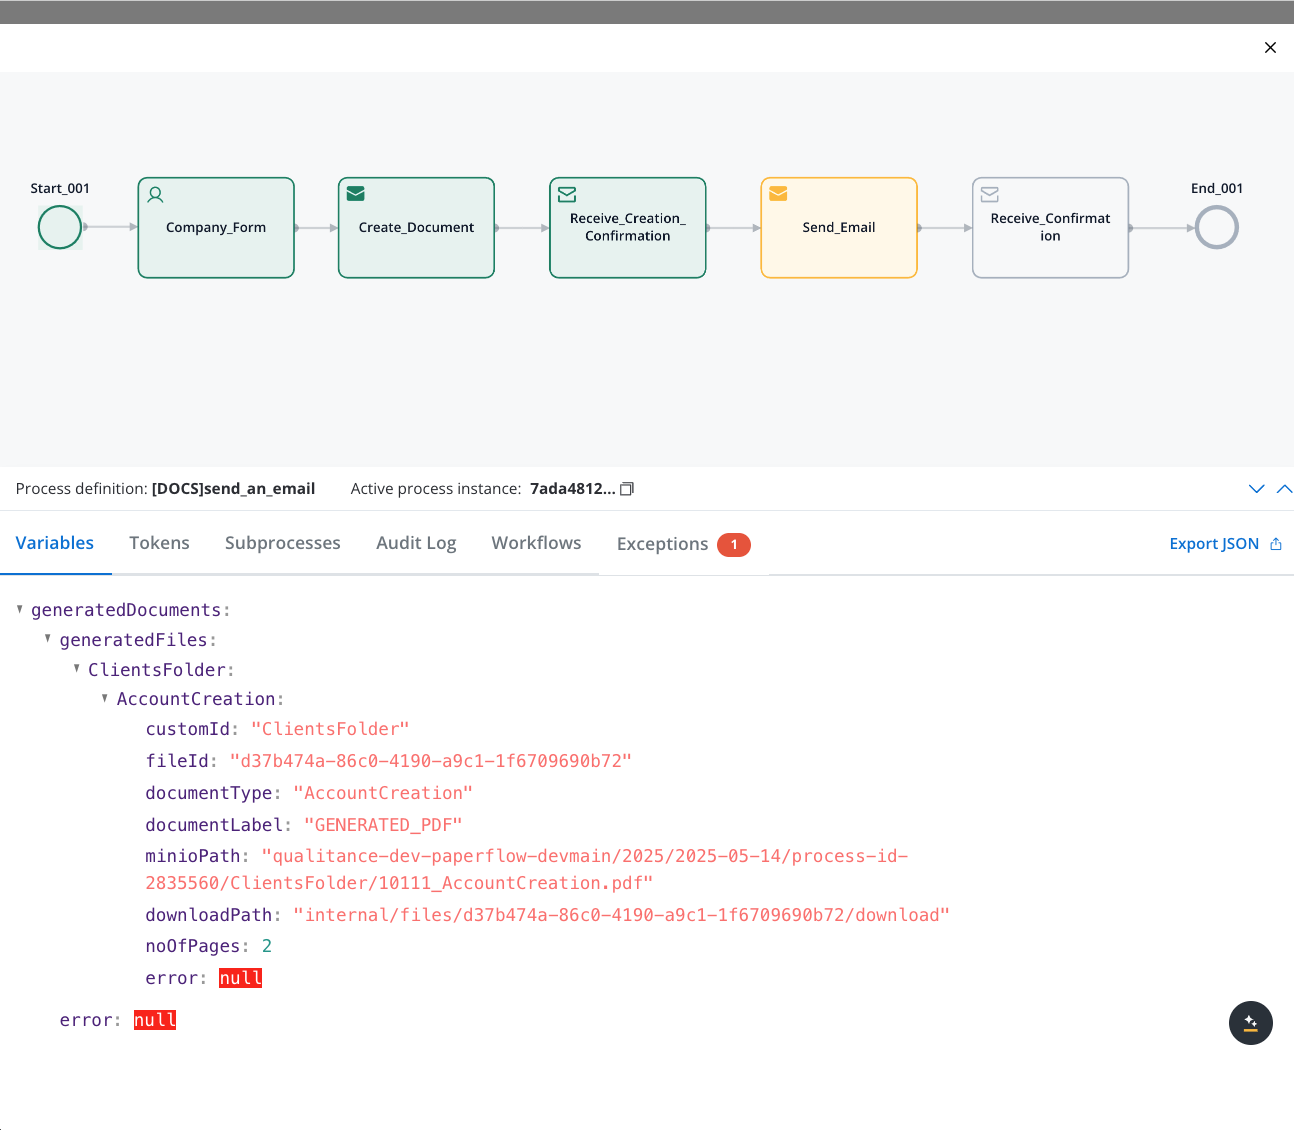
Task: Click the downloadPath value string
Action: coord(621,915)
